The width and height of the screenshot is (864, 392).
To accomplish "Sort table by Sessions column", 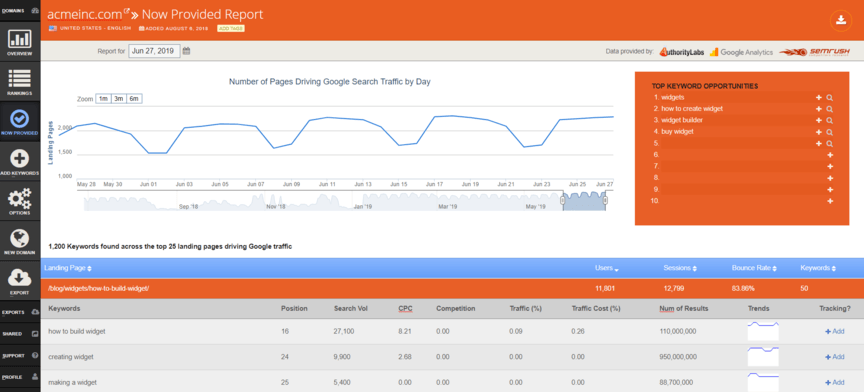I will pyautogui.click(x=681, y=268).
